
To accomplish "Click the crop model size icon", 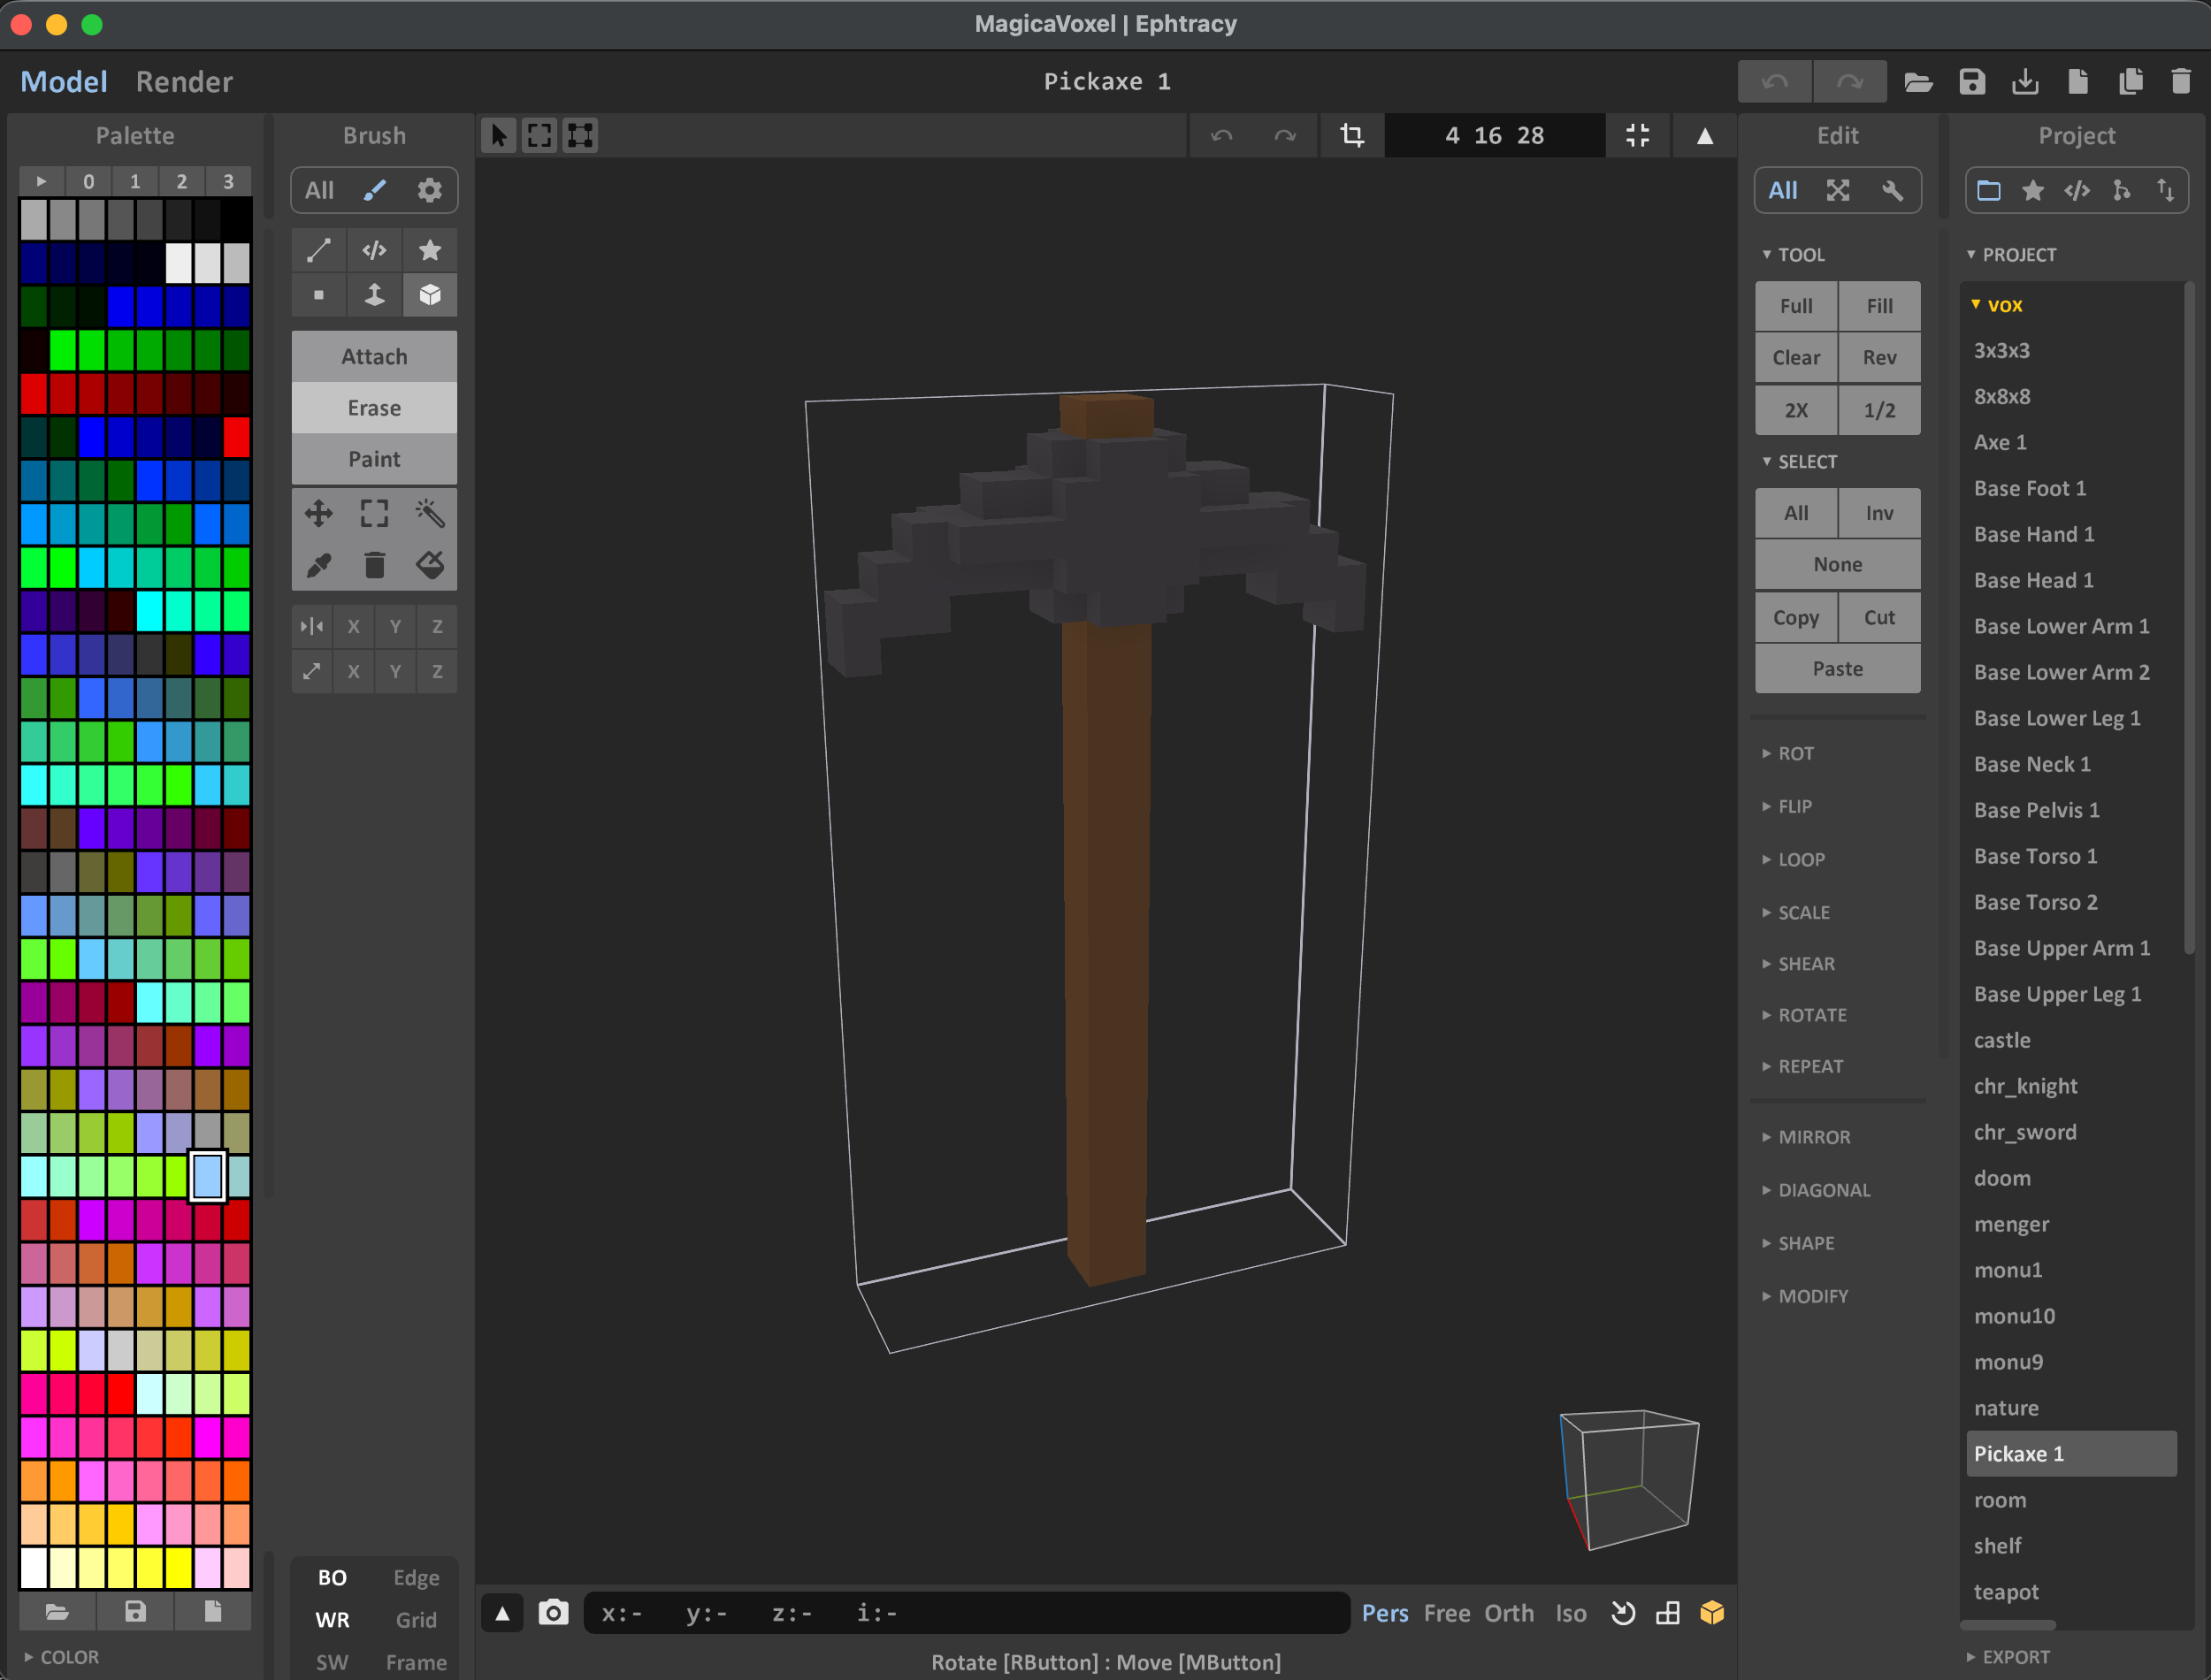I will pos(1352,135).
